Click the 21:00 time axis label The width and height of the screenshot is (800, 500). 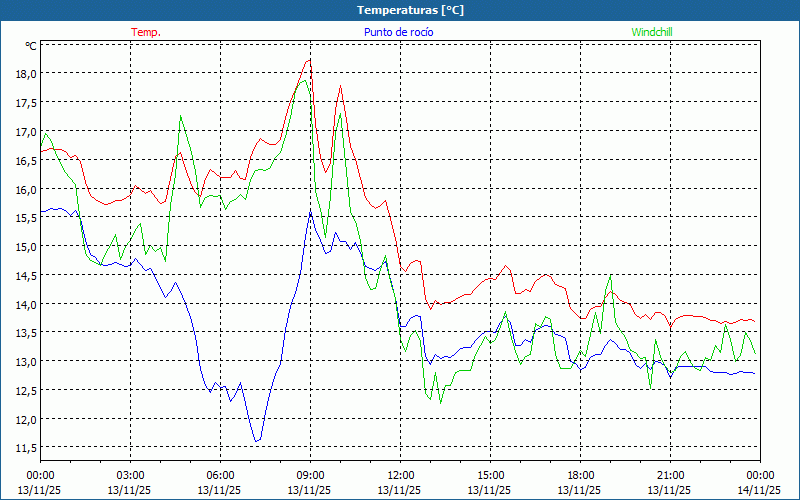click(670, 475)
